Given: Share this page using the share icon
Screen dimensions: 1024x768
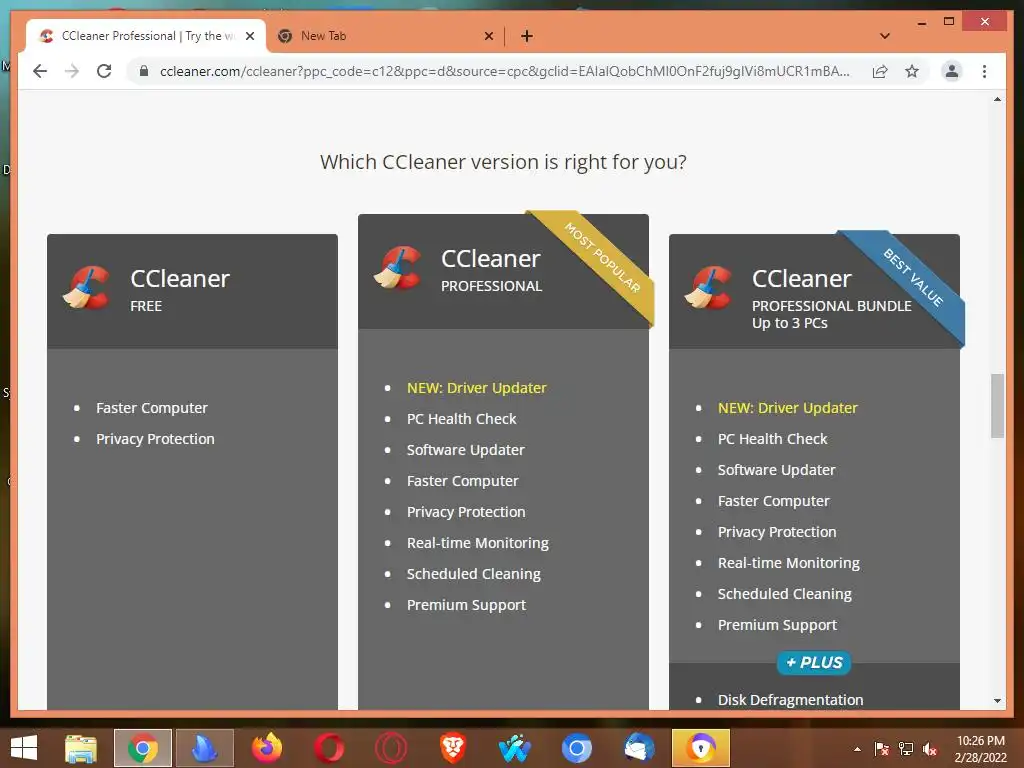Looking at the screenshot, I should pyautogui.click(x=880, y=71).
